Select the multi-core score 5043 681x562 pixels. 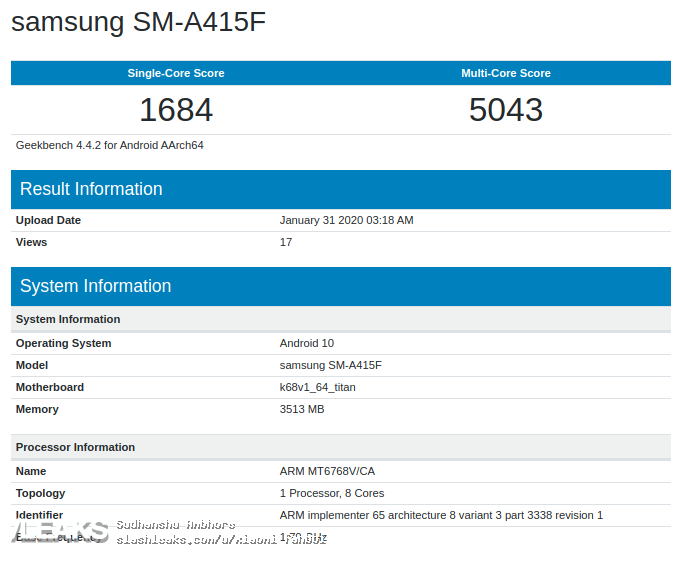pyautogui.click(x=506, y=109)
